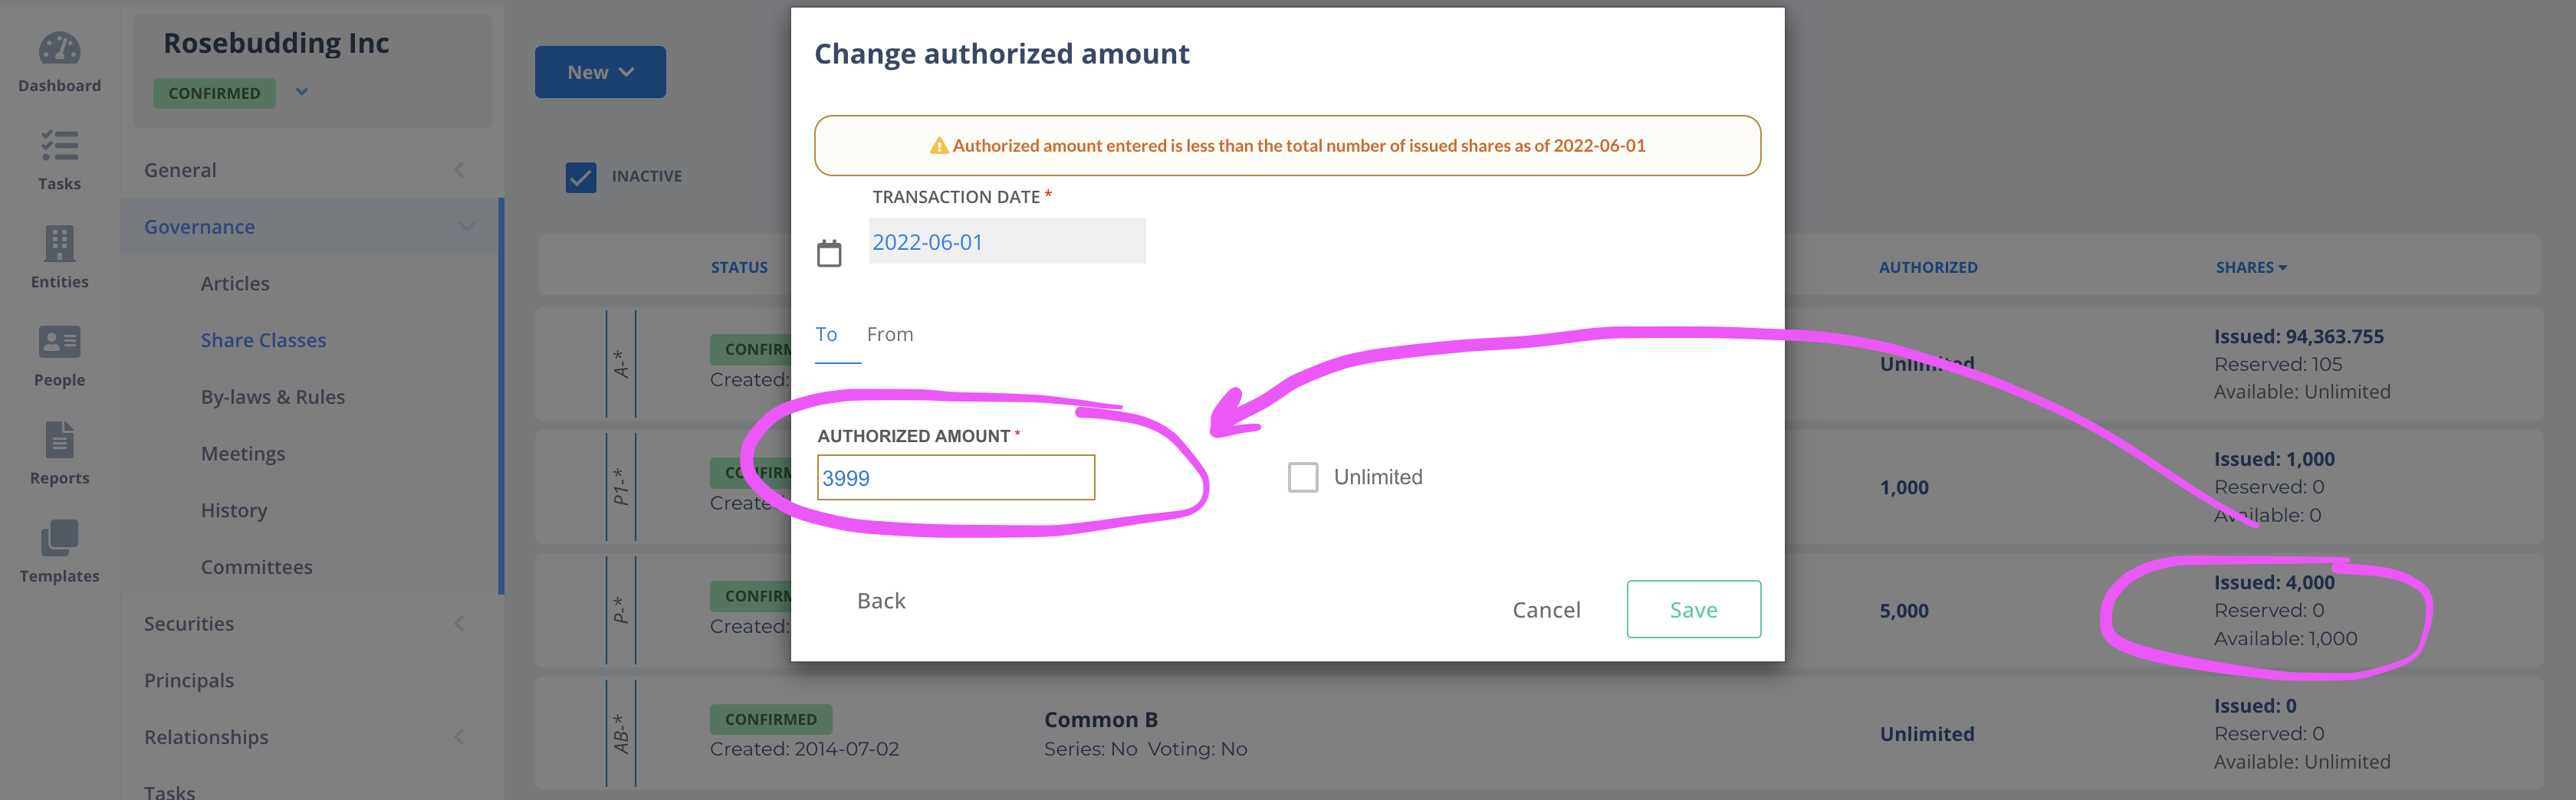
Task: Collapse the Governance section chevron
Action: [466, 226]
